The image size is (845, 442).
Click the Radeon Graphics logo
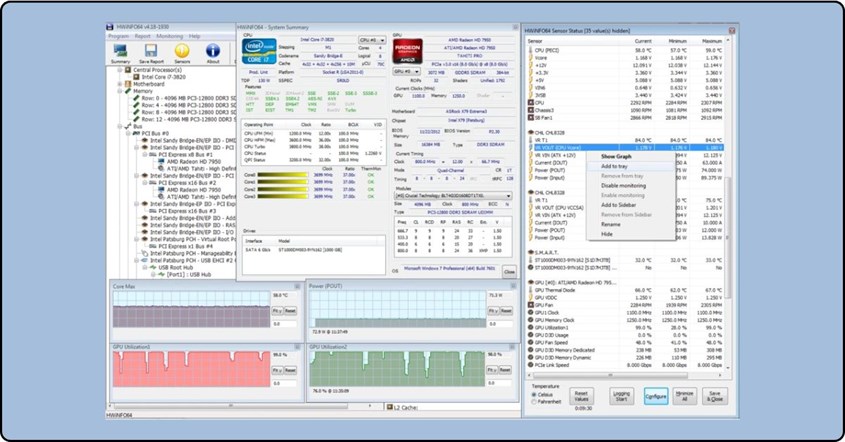[407, 51]
